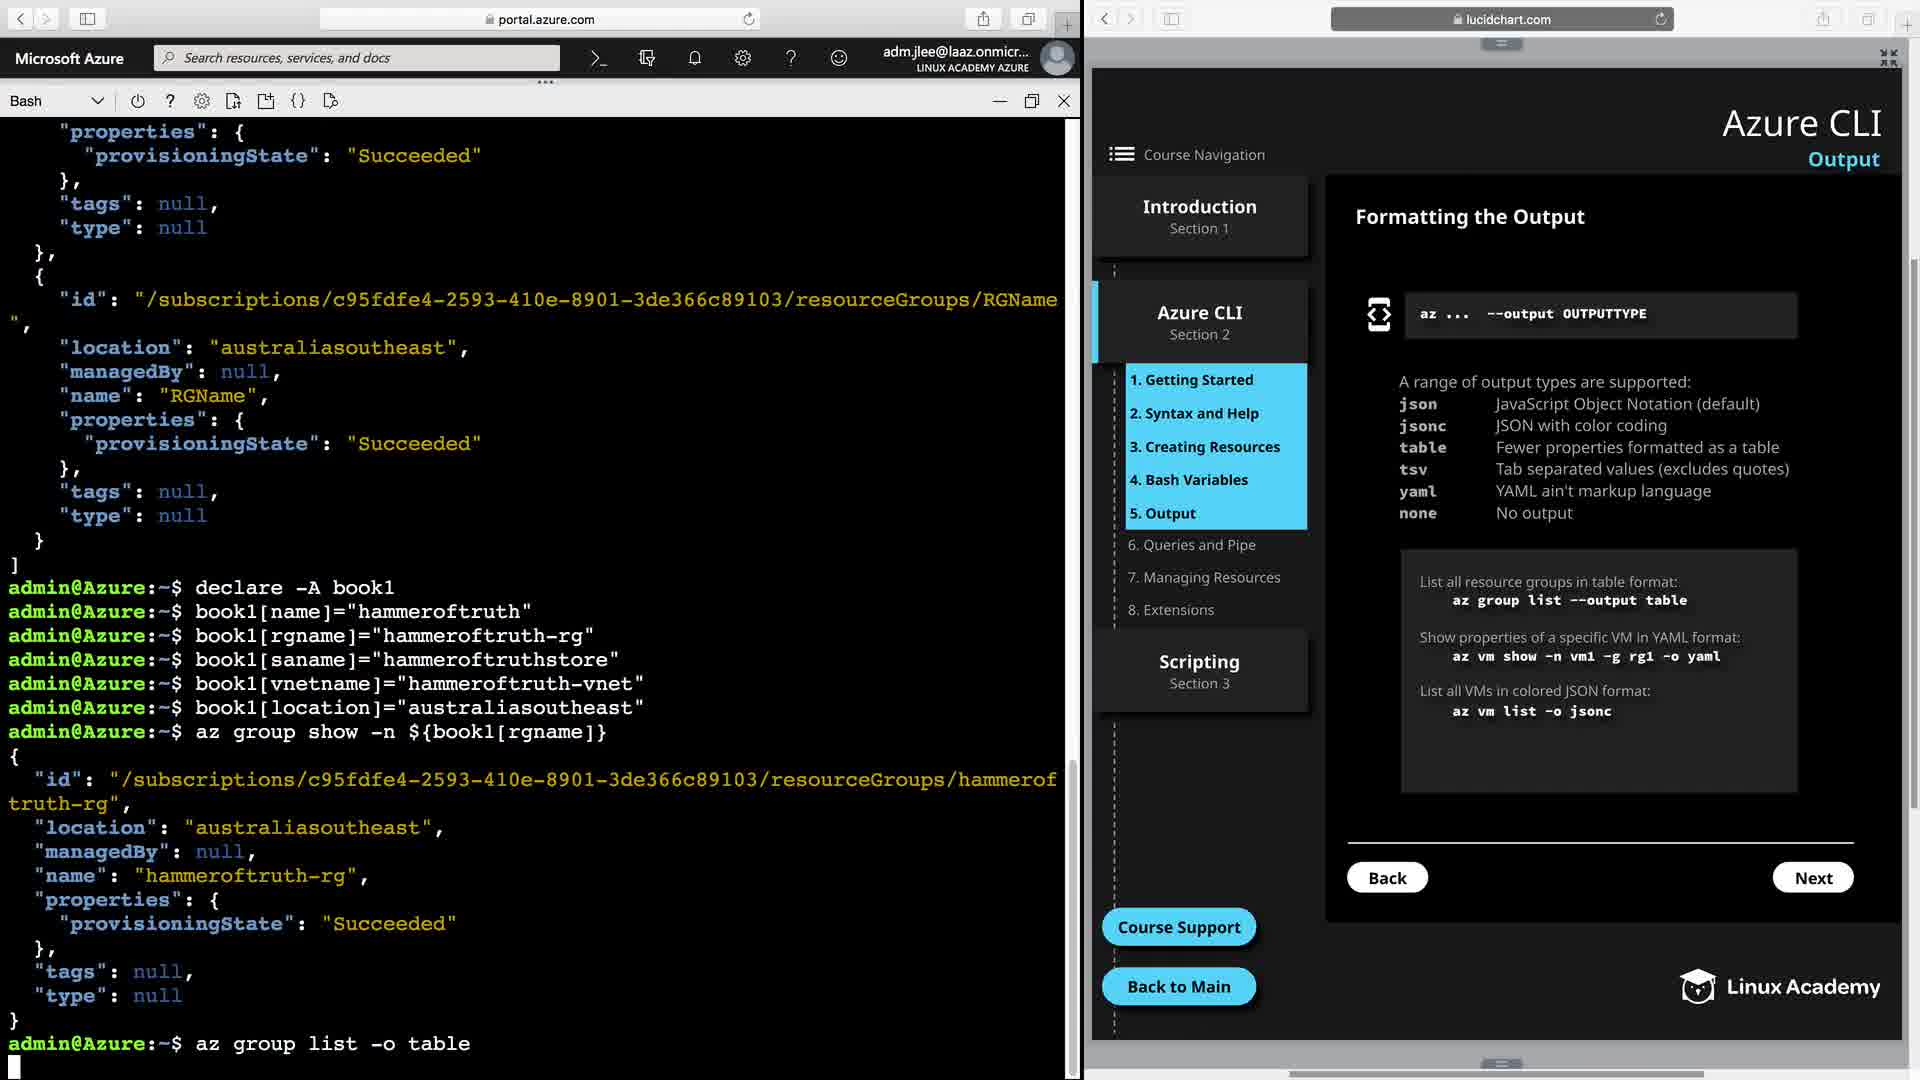Open directory and subscription filter icon
The image size is (1920, 1080).
coord(646,58)
